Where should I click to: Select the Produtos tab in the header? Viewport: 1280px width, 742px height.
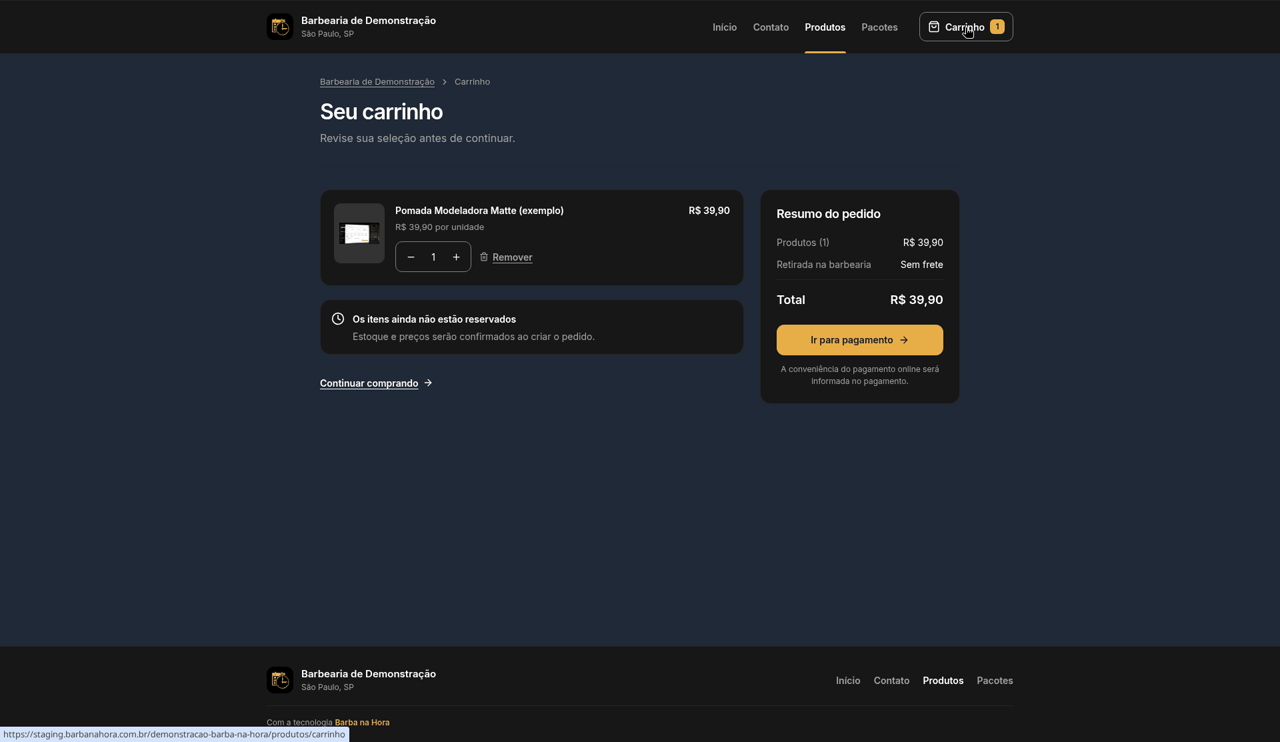point(825,27)
